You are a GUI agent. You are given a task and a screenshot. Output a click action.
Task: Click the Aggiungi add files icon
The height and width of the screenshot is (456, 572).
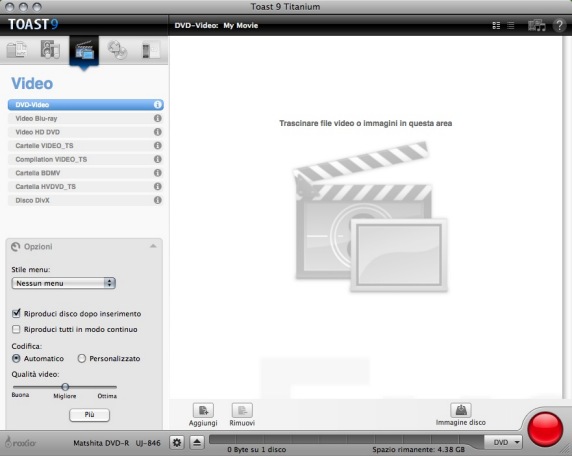(203, 410)
